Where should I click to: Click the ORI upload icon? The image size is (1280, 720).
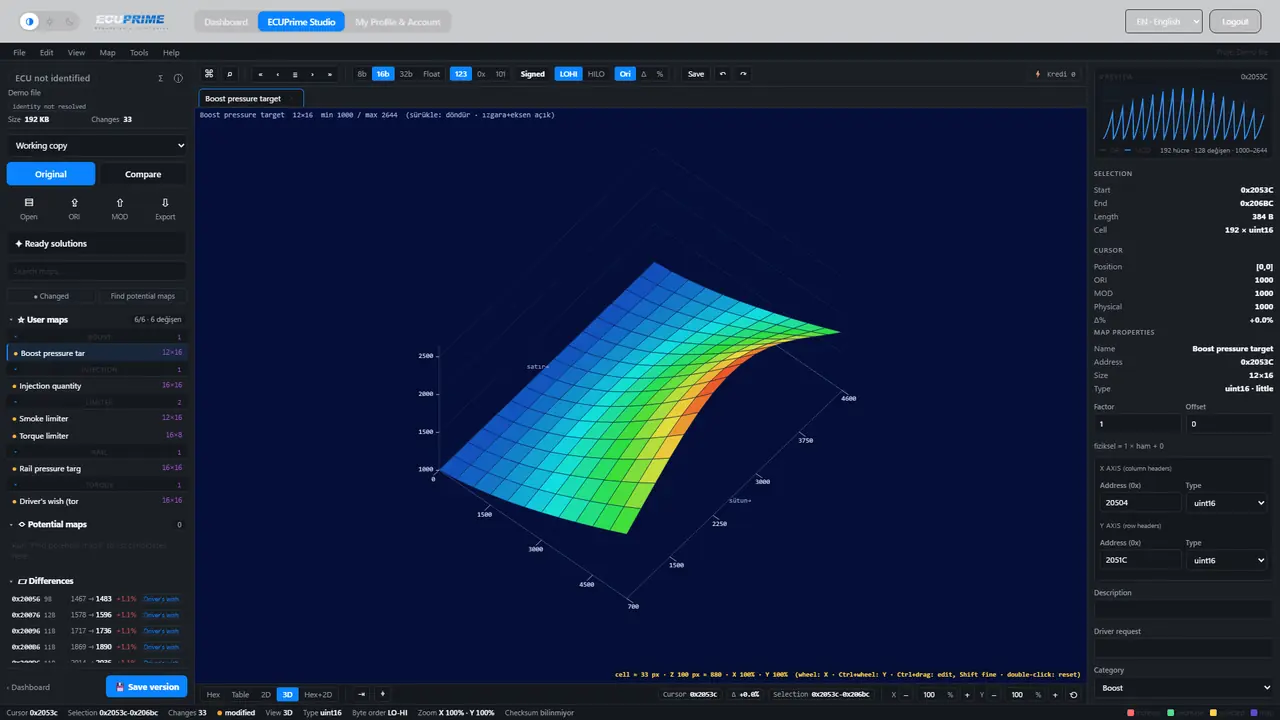pyautogui.click(x=74, y=202)
